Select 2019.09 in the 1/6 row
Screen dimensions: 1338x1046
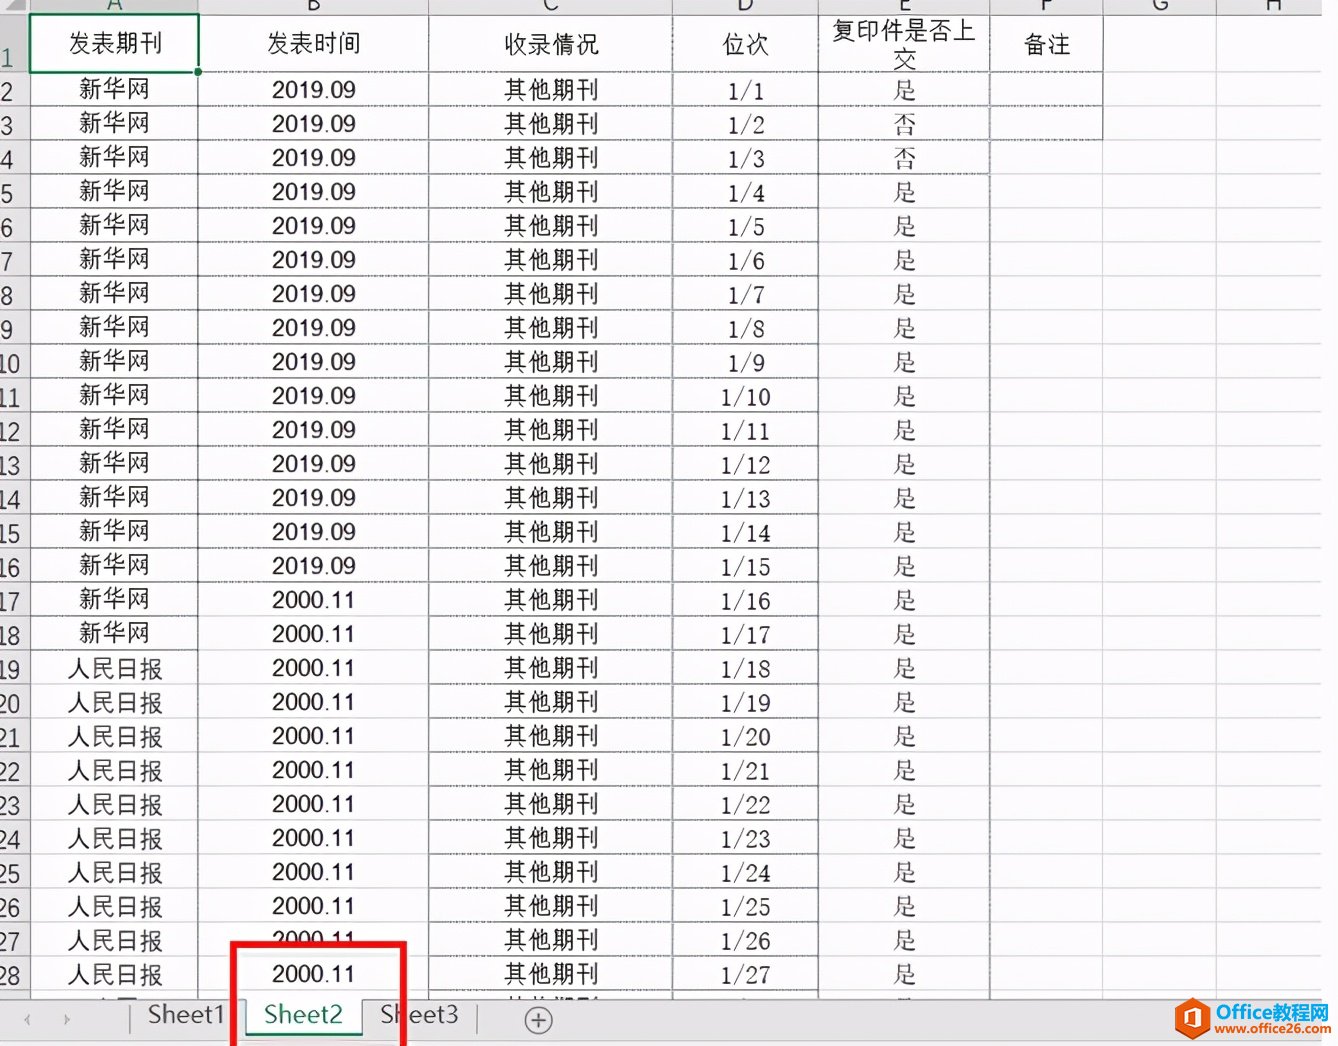click(313, 260)
